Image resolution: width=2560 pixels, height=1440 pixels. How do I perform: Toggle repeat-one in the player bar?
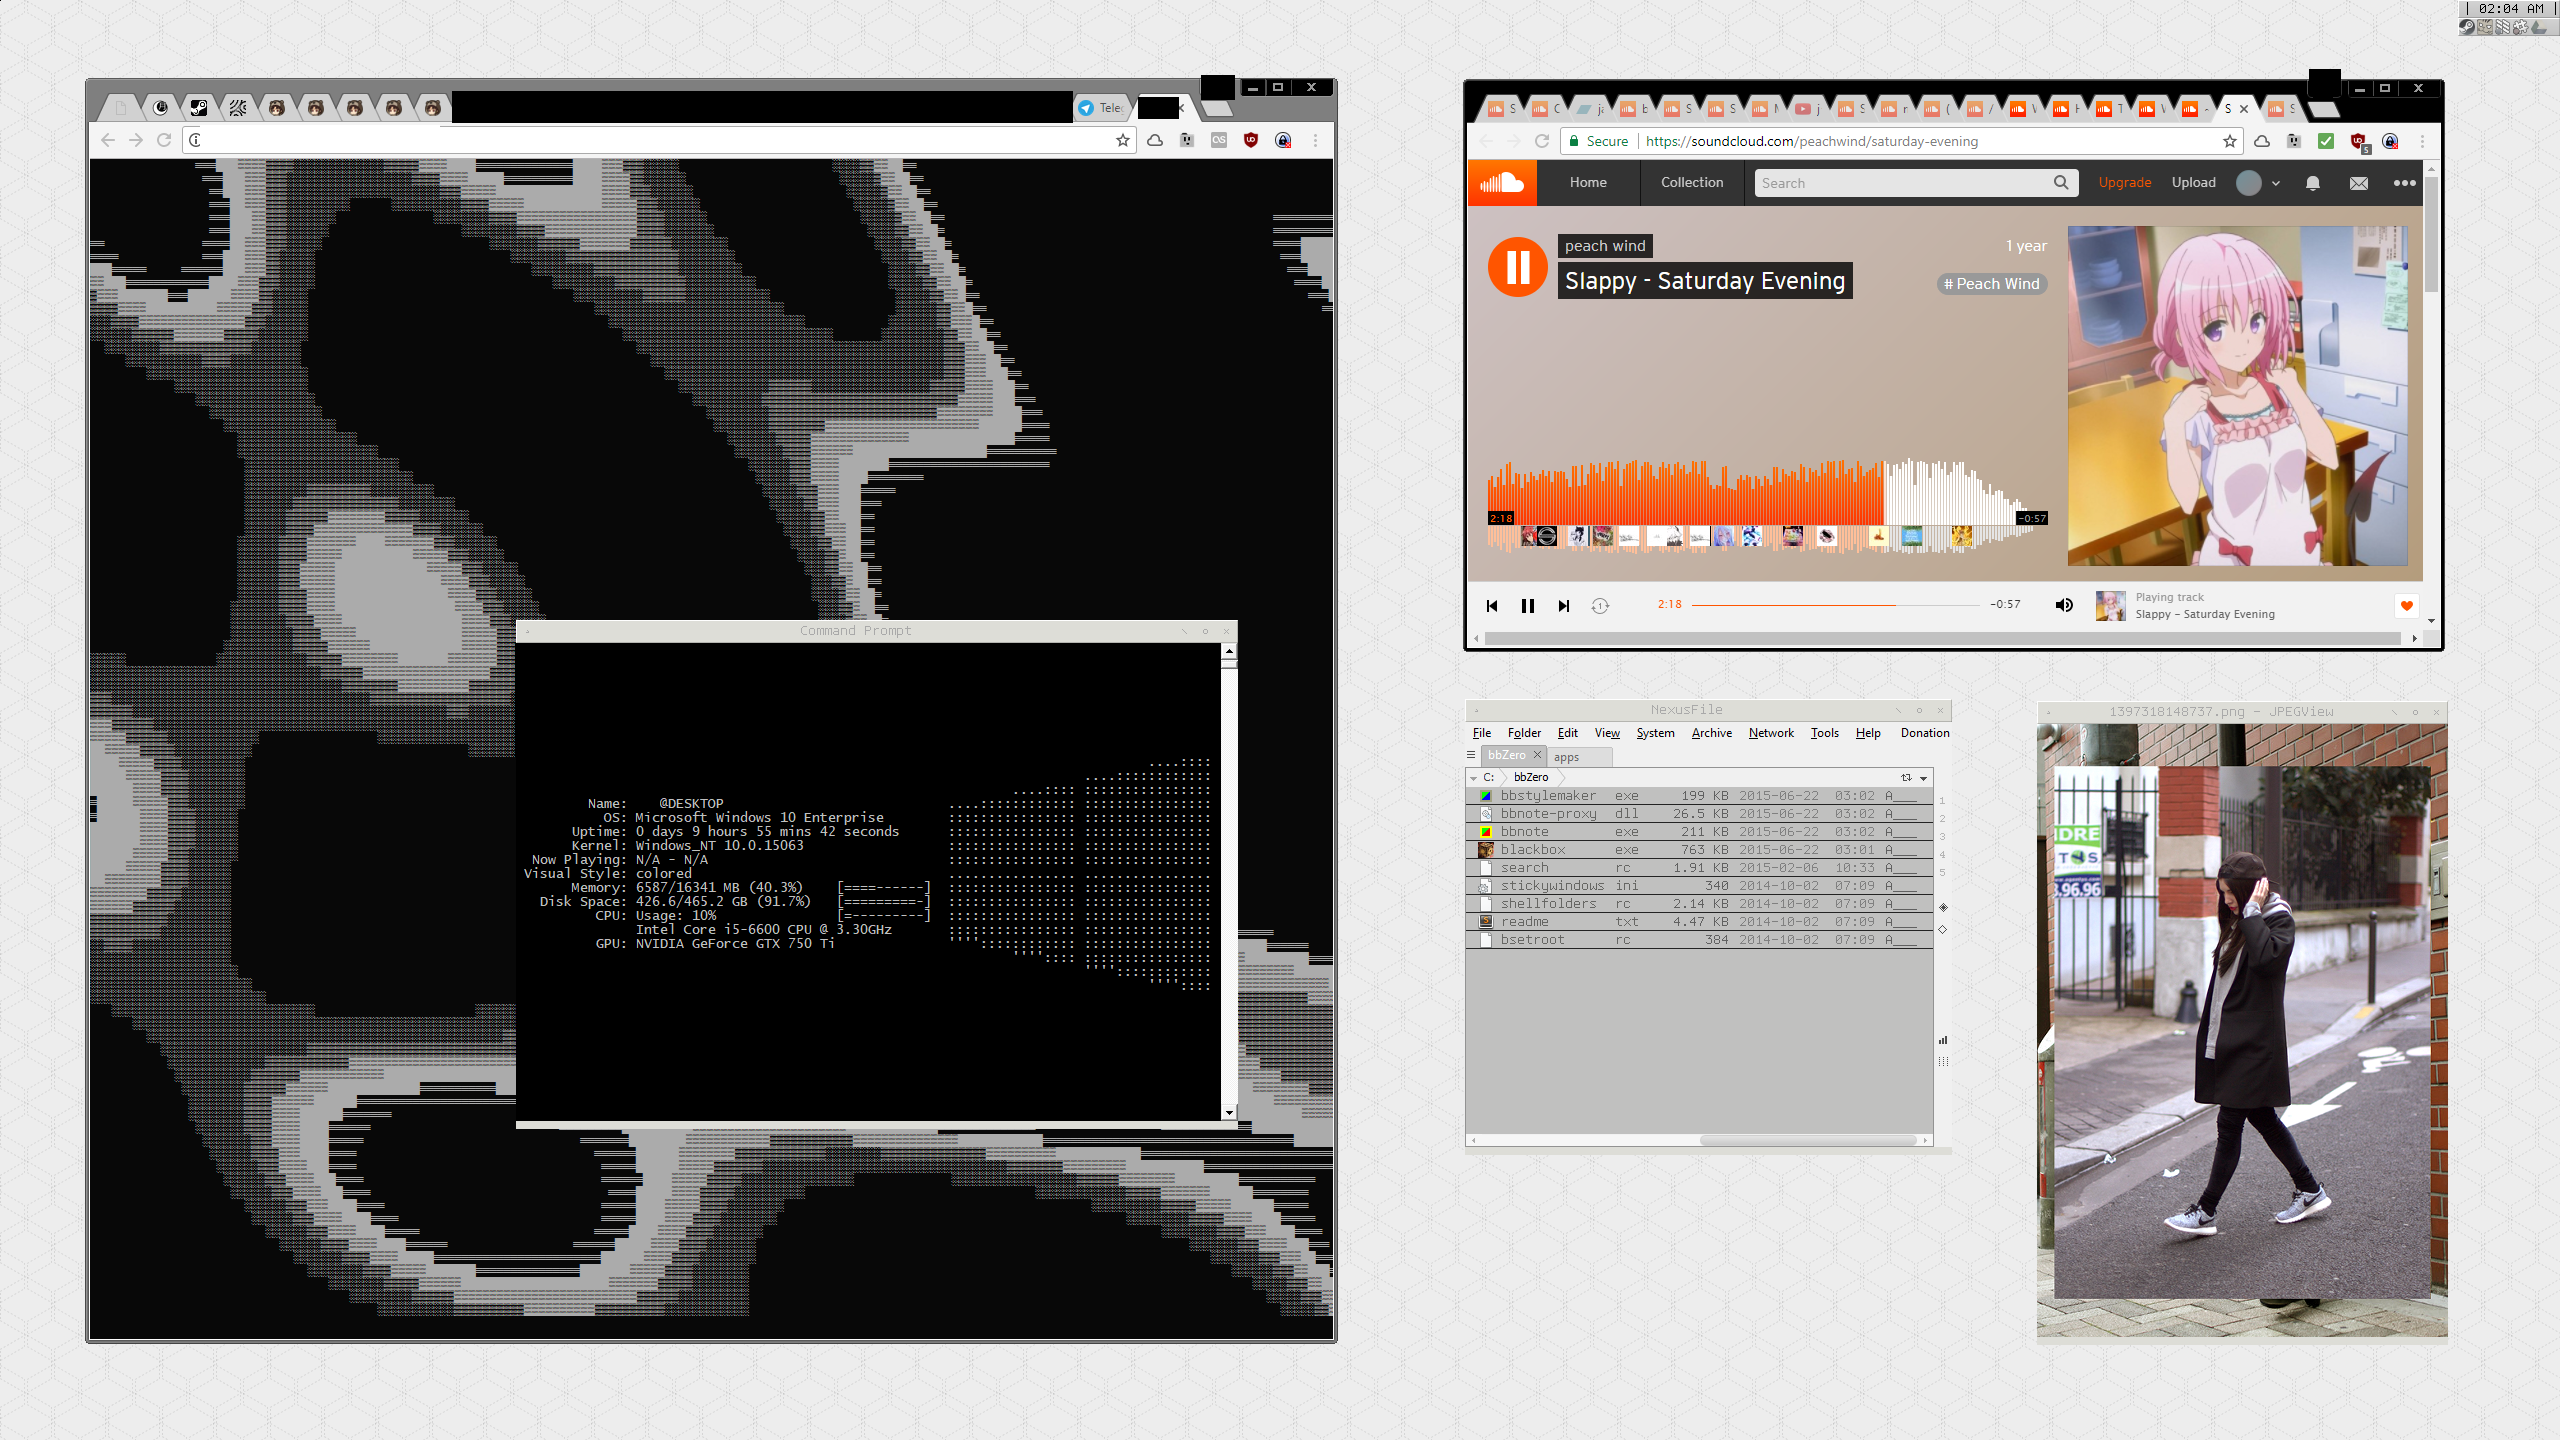(1600, 606)
